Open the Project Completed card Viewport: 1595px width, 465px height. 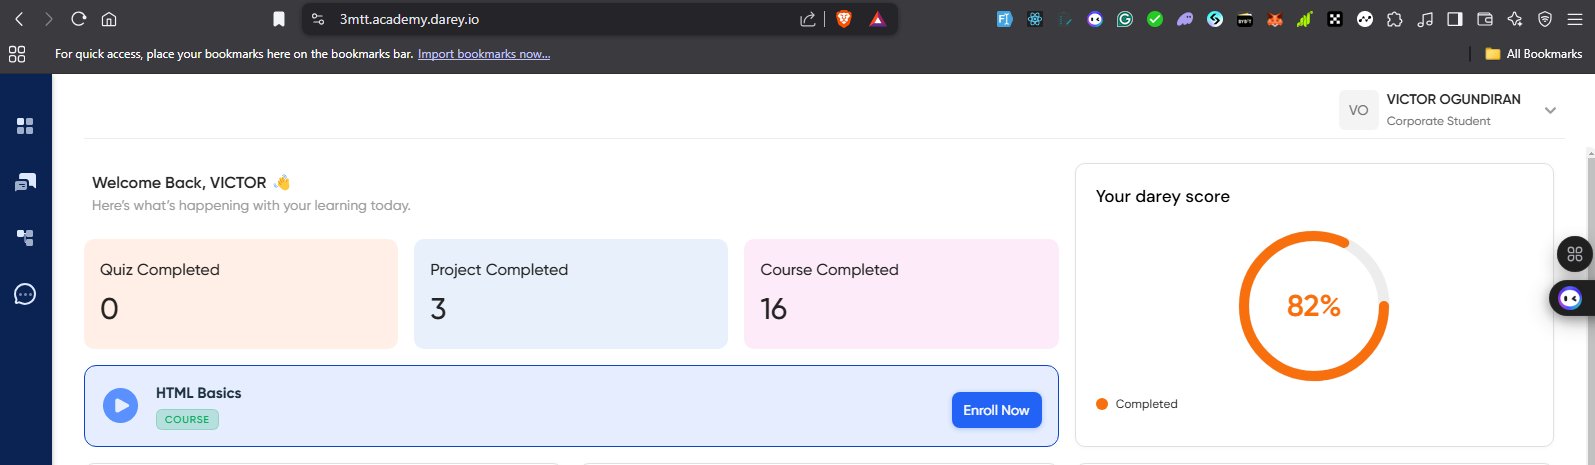[571, 294]
